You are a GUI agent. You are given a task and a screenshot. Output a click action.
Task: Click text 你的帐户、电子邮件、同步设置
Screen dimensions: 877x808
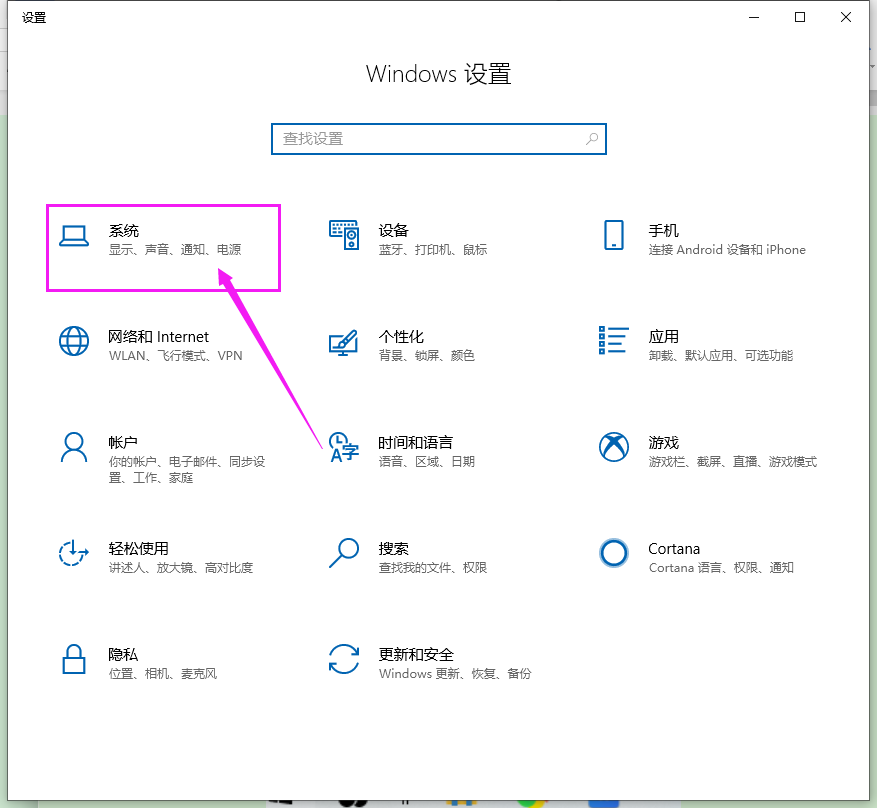coord(187,470)
